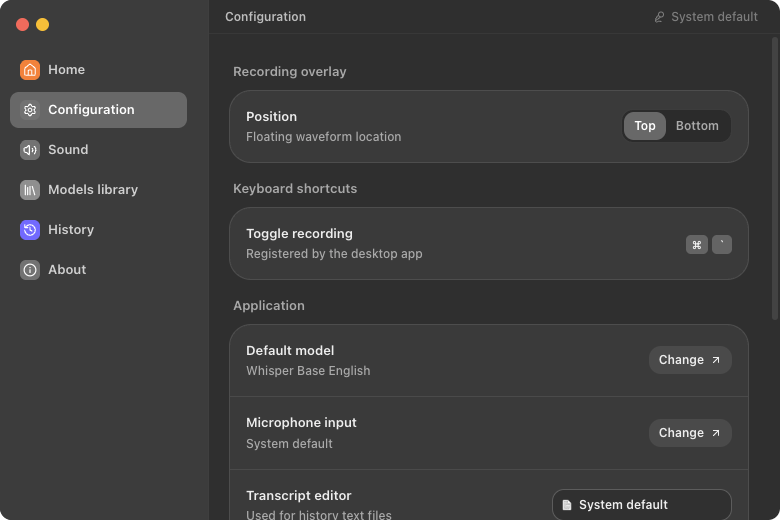Click the About info icon

point(30,270)
